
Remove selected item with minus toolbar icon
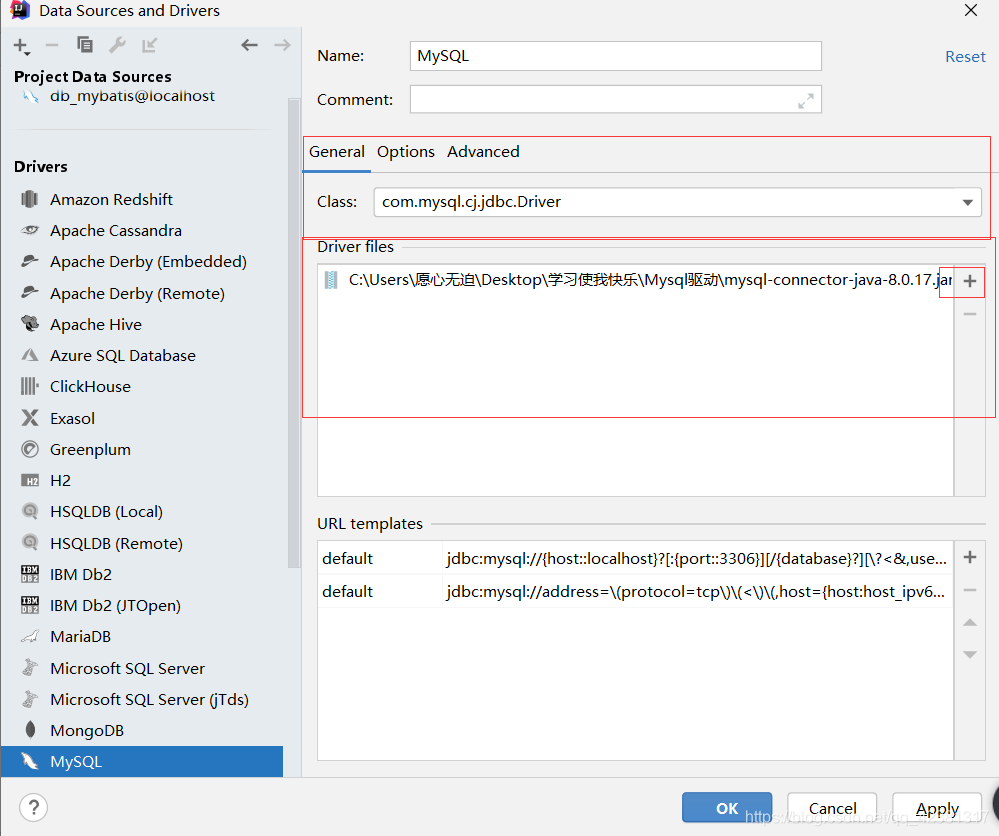coord(52,45)
